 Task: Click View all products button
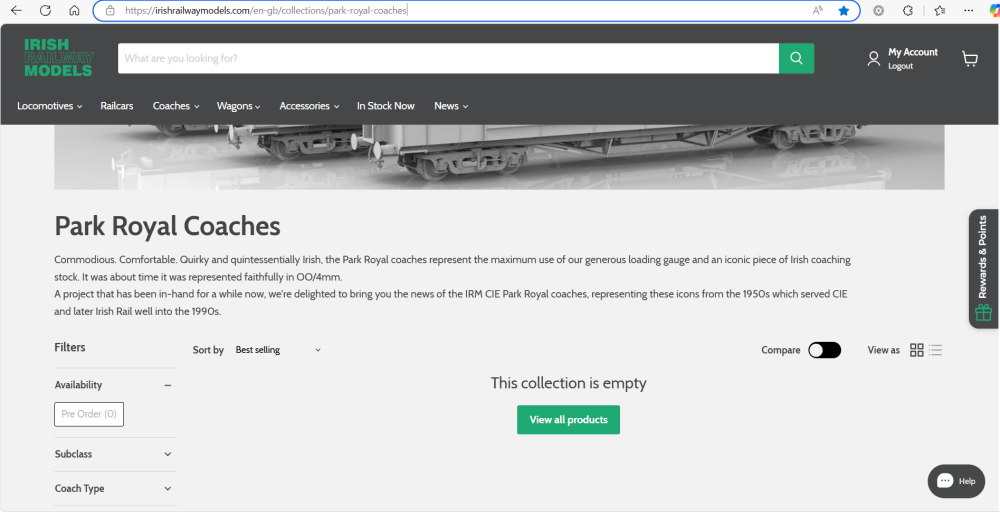568,420
